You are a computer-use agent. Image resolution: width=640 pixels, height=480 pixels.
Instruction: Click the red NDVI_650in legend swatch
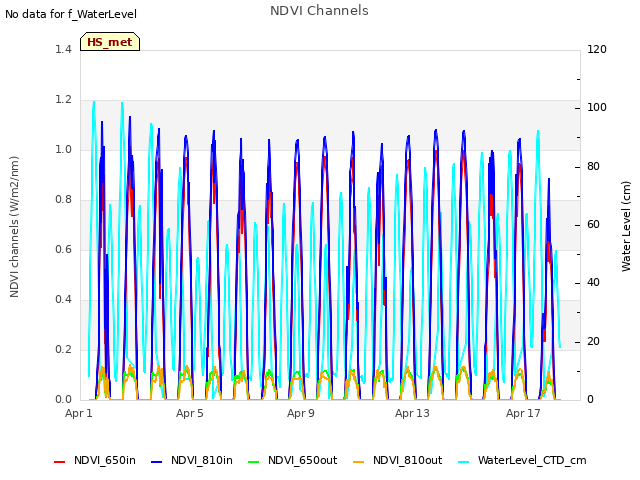pos(60,462)
